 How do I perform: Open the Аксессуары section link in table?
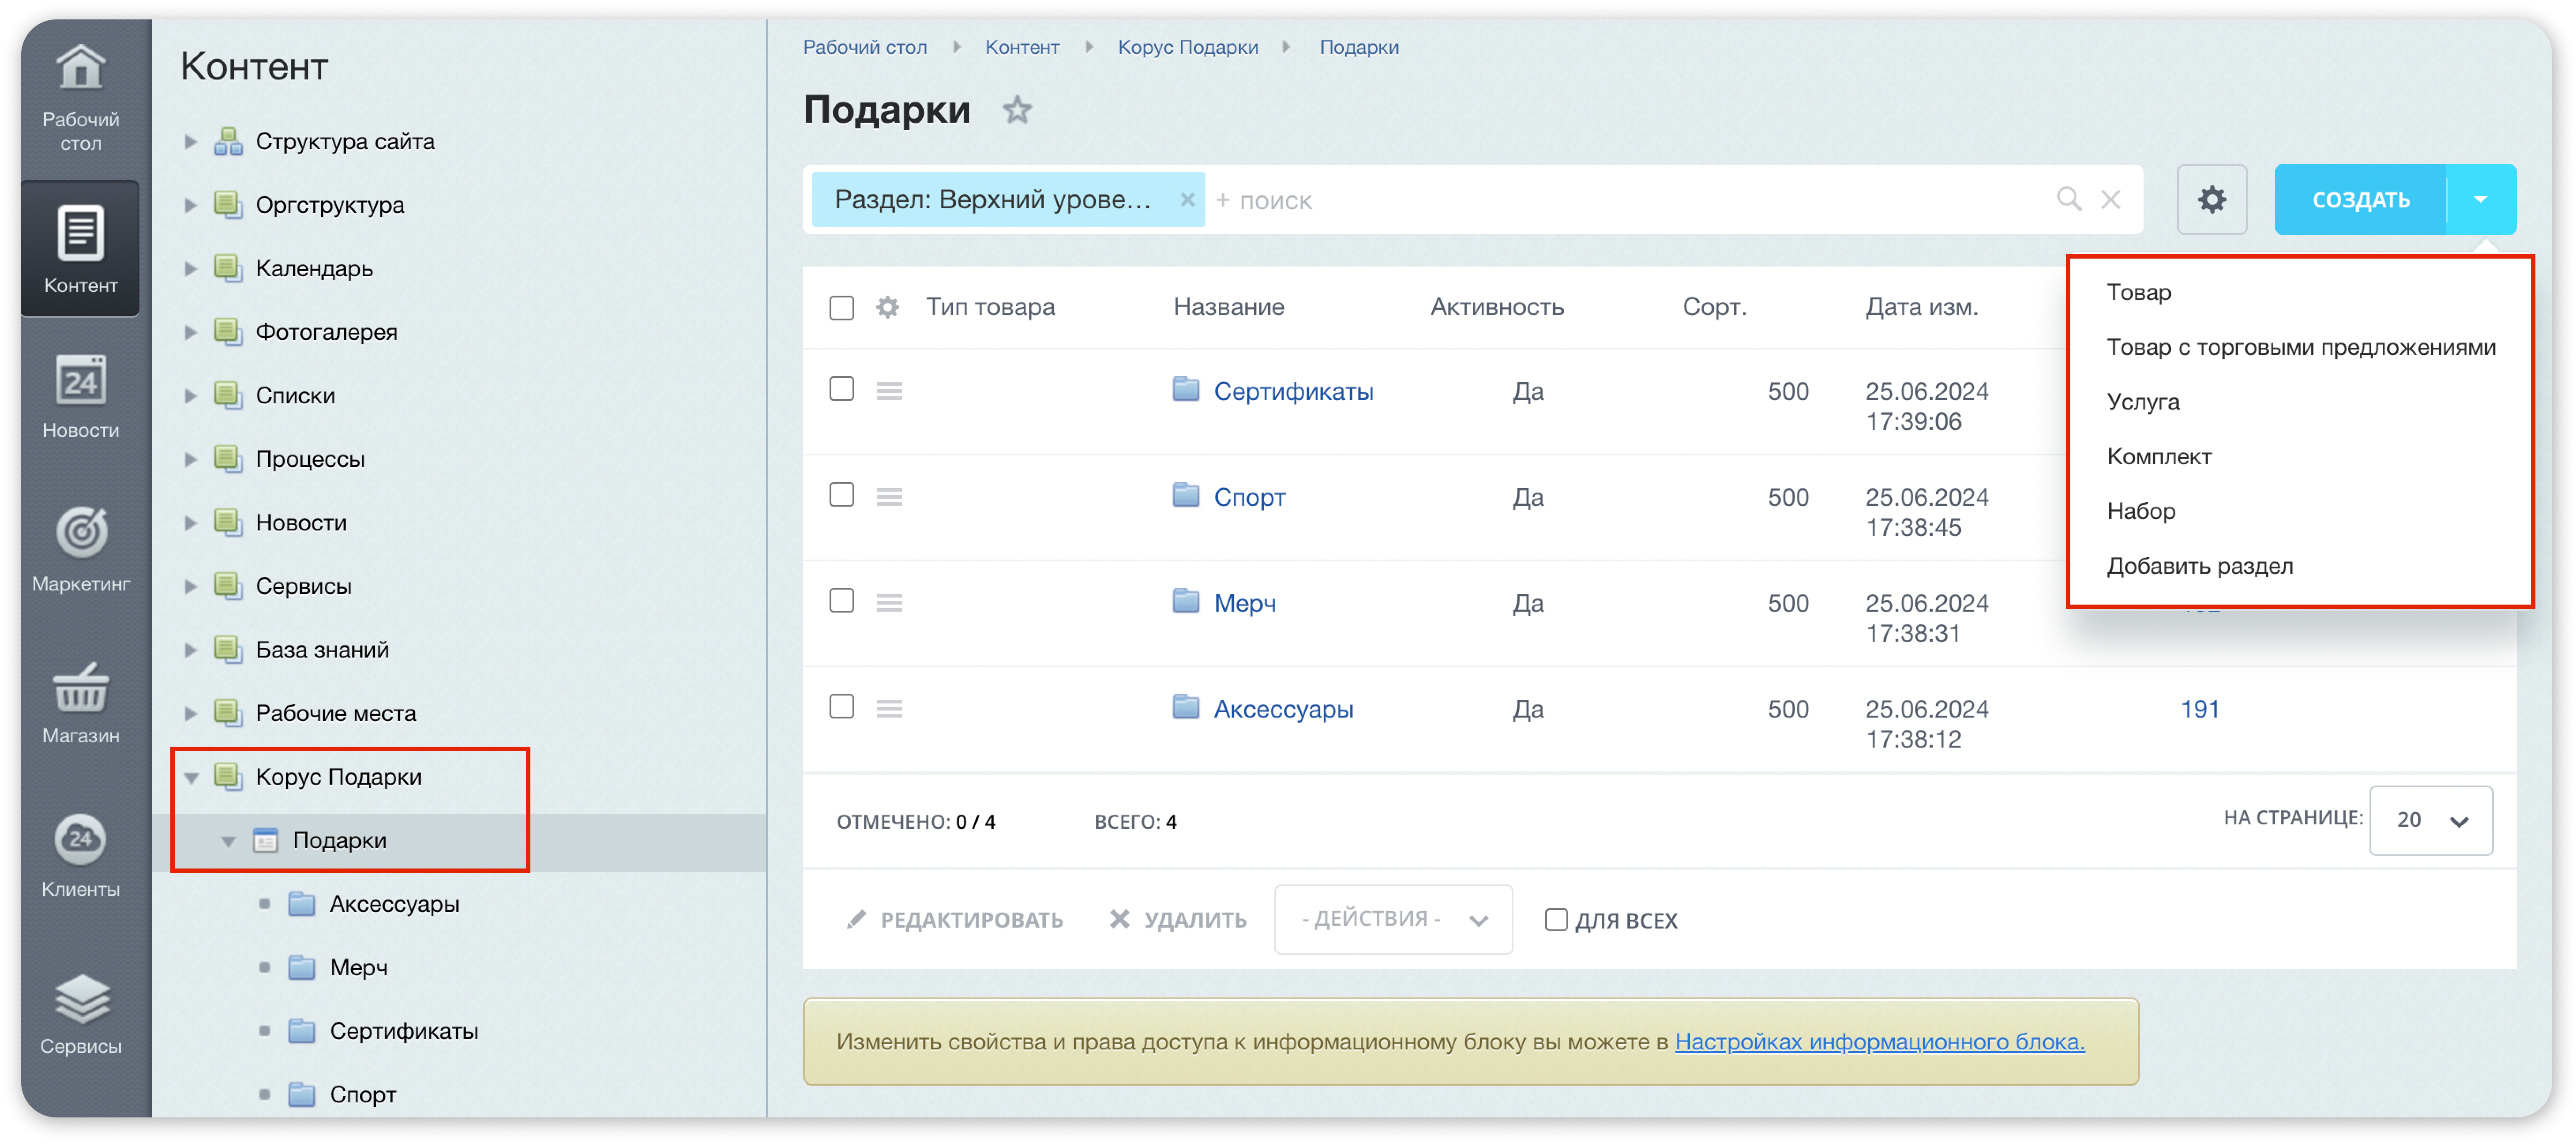click(1283, 709)
